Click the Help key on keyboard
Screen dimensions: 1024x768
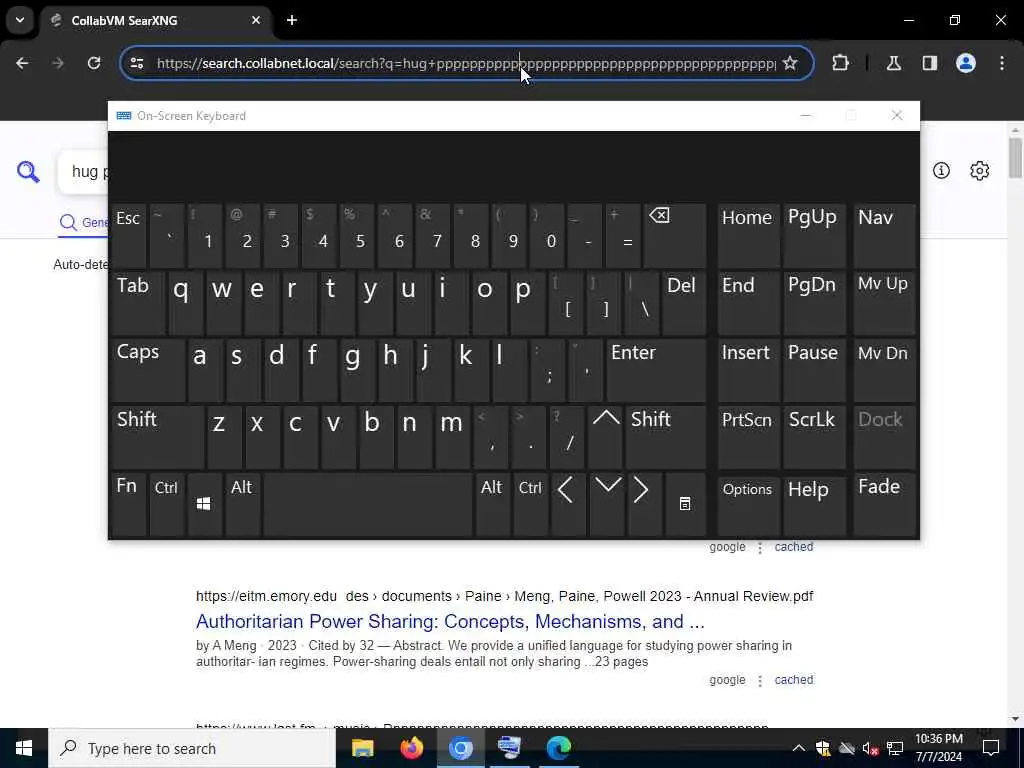click(814, 505)
